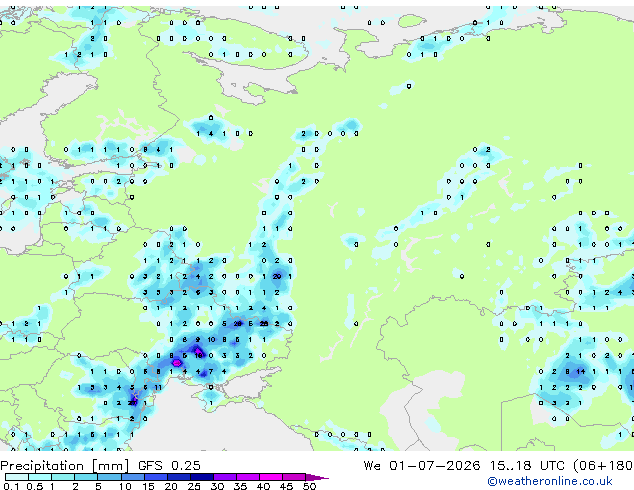
Task: Click the 'We 01-07-2026' date text
Action: coord(422,466)
